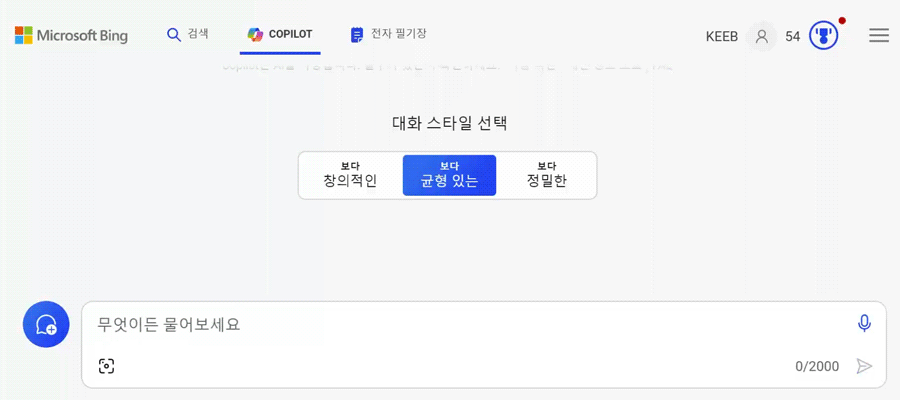Image resolution: width=900 pixels, height=400 pixels.
Task: Start a new topic with the chat icon
Action: 46,324
